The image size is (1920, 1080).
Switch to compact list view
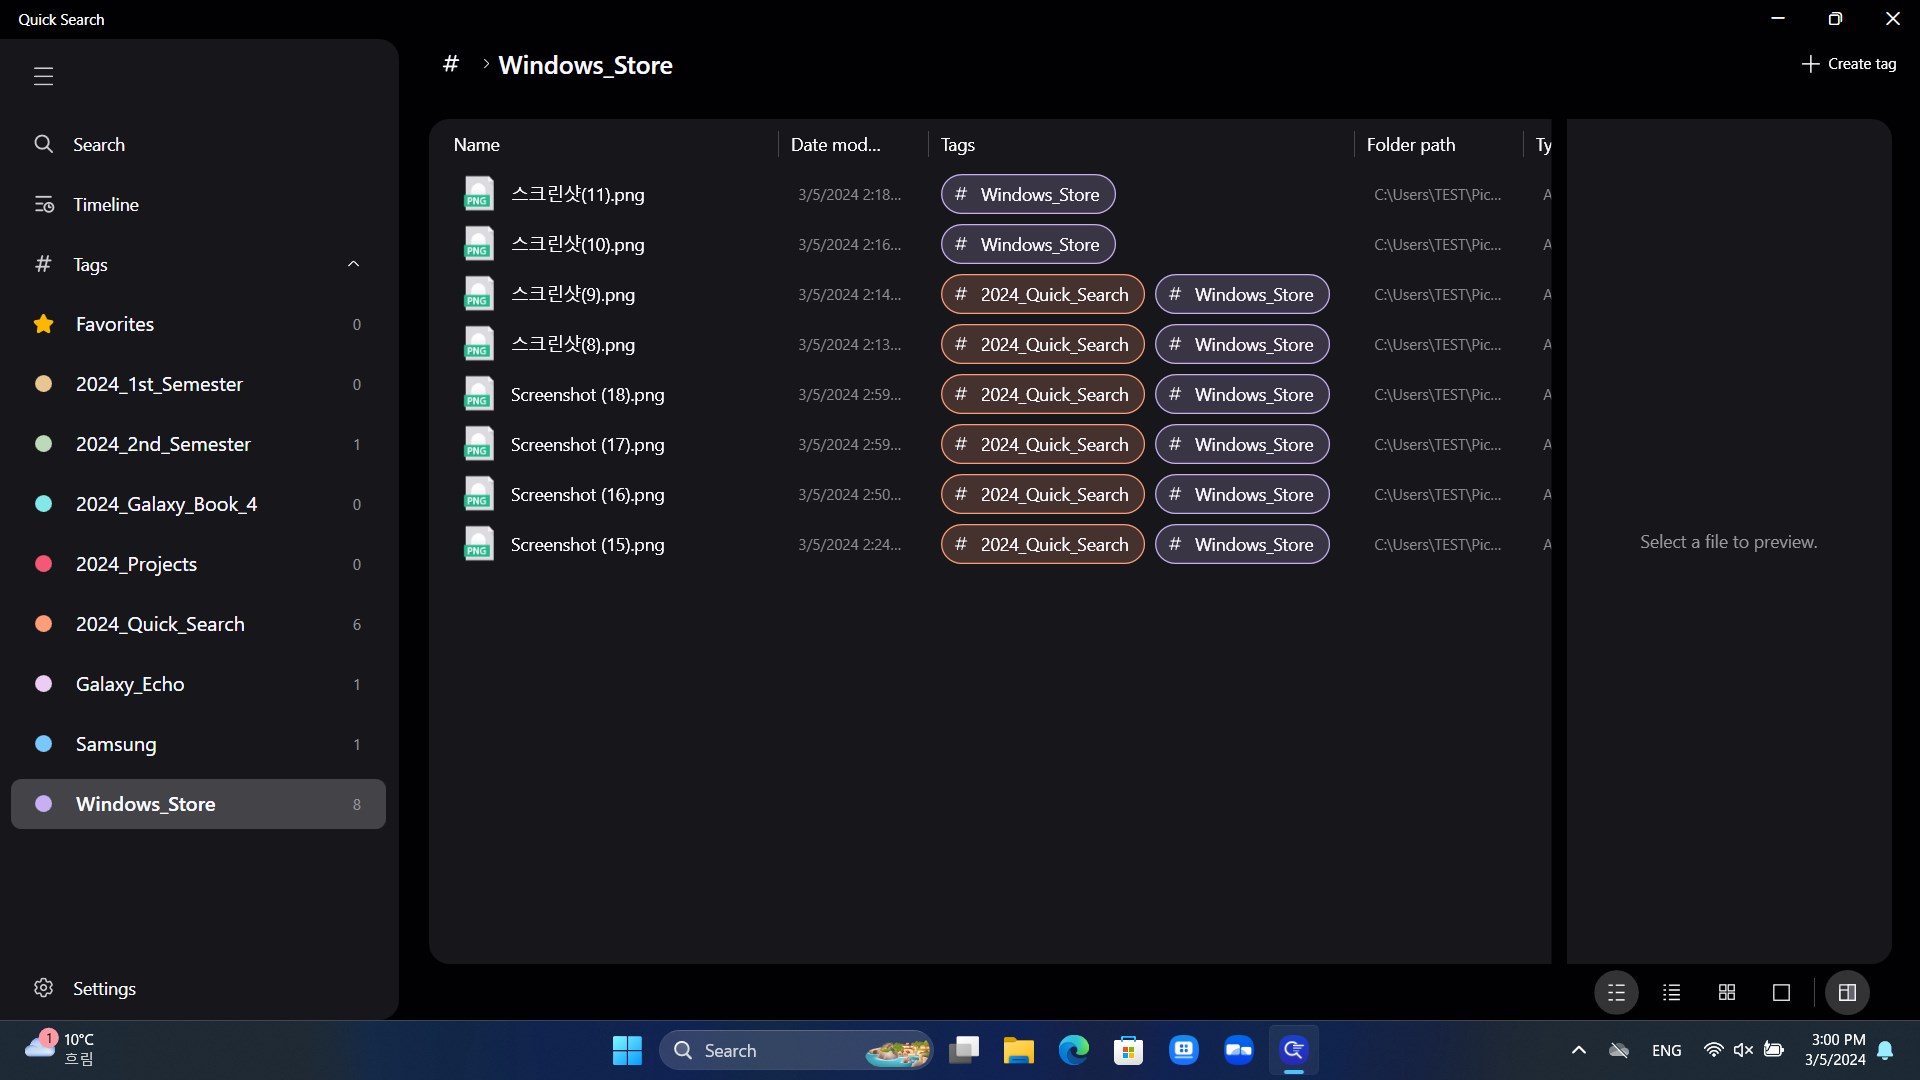pyautogui.click(x=1671, y=992)
